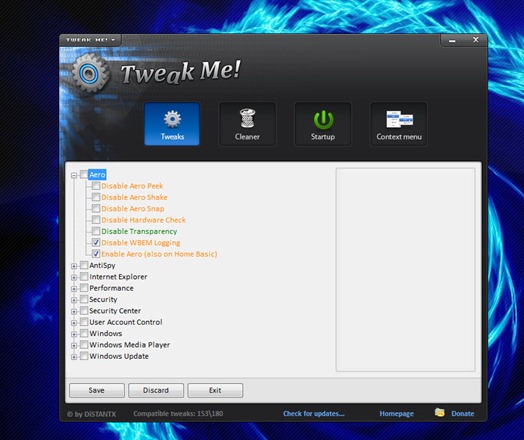Open the Tweaks section
The image size is (524, 440).
[x=172, y=124]
